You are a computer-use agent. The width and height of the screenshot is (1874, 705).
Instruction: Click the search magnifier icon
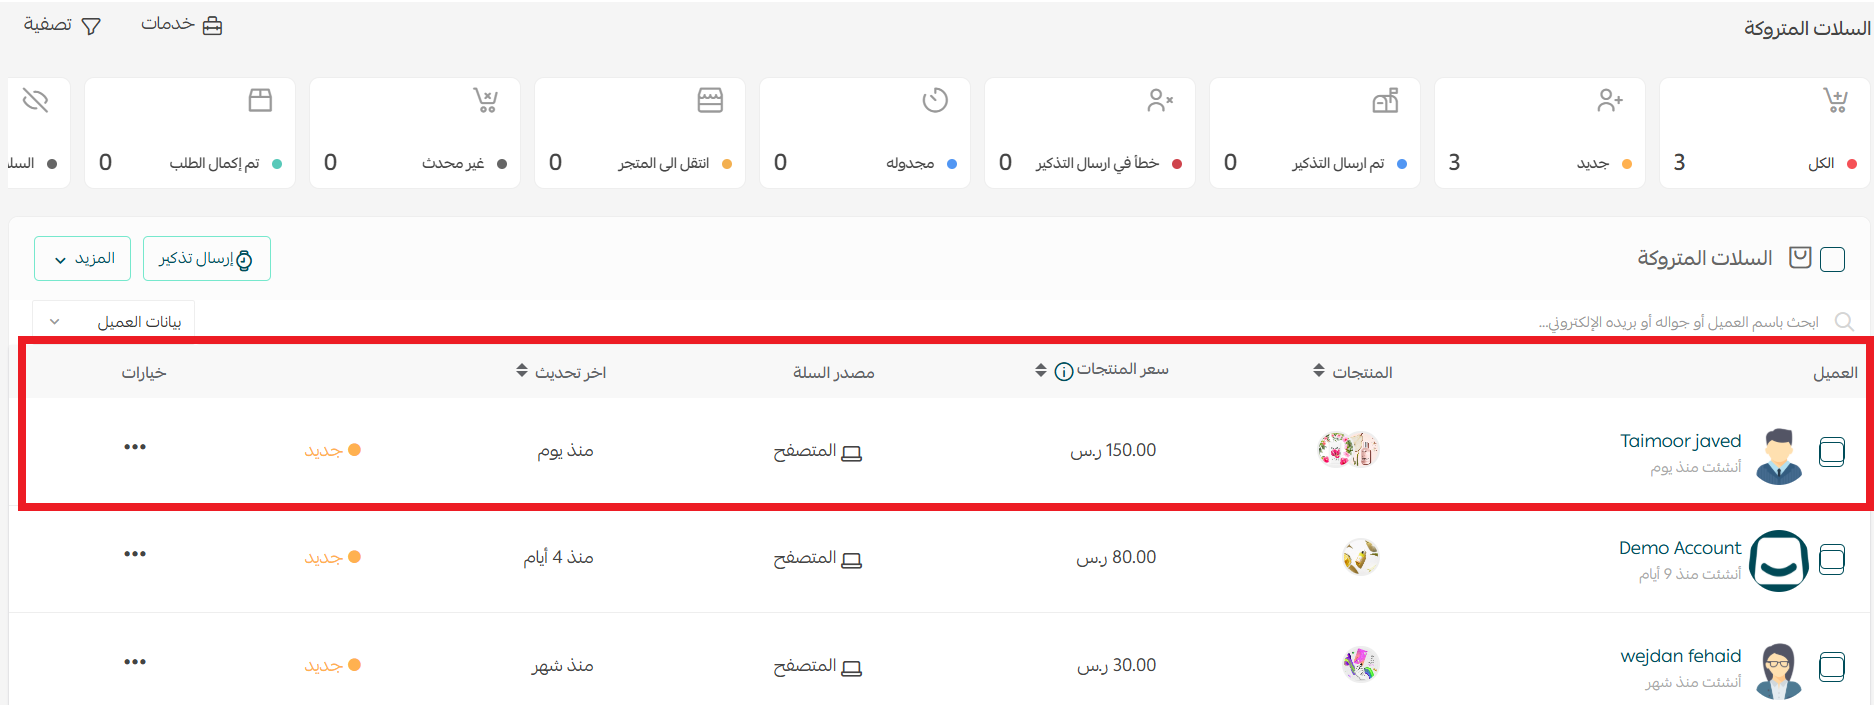click(x=1844, y=322)
